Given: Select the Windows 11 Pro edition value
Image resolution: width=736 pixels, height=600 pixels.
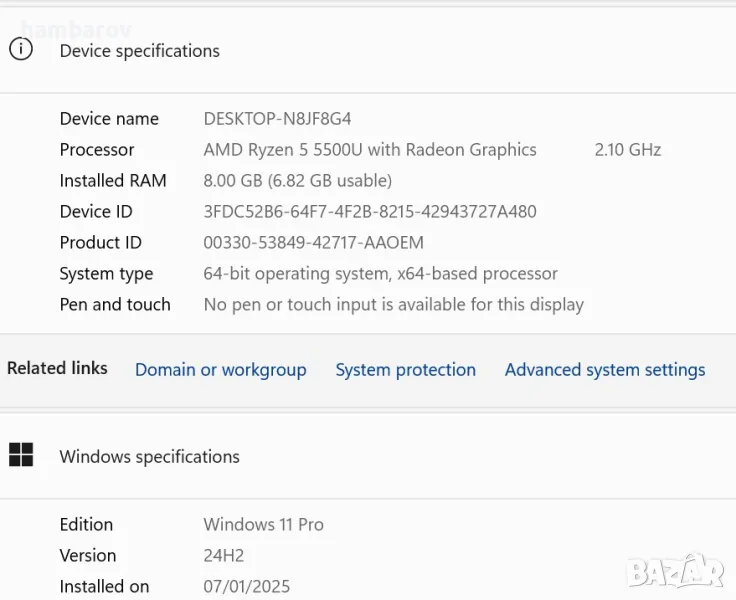Looking at the screenshot, I should tap(263, 525).
